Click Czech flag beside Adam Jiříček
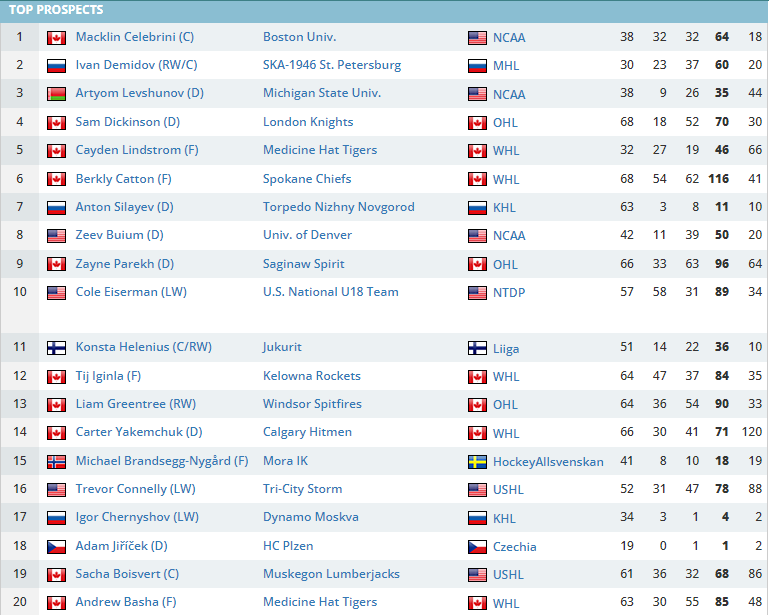 pyautogui.click(x=56, y=546)
